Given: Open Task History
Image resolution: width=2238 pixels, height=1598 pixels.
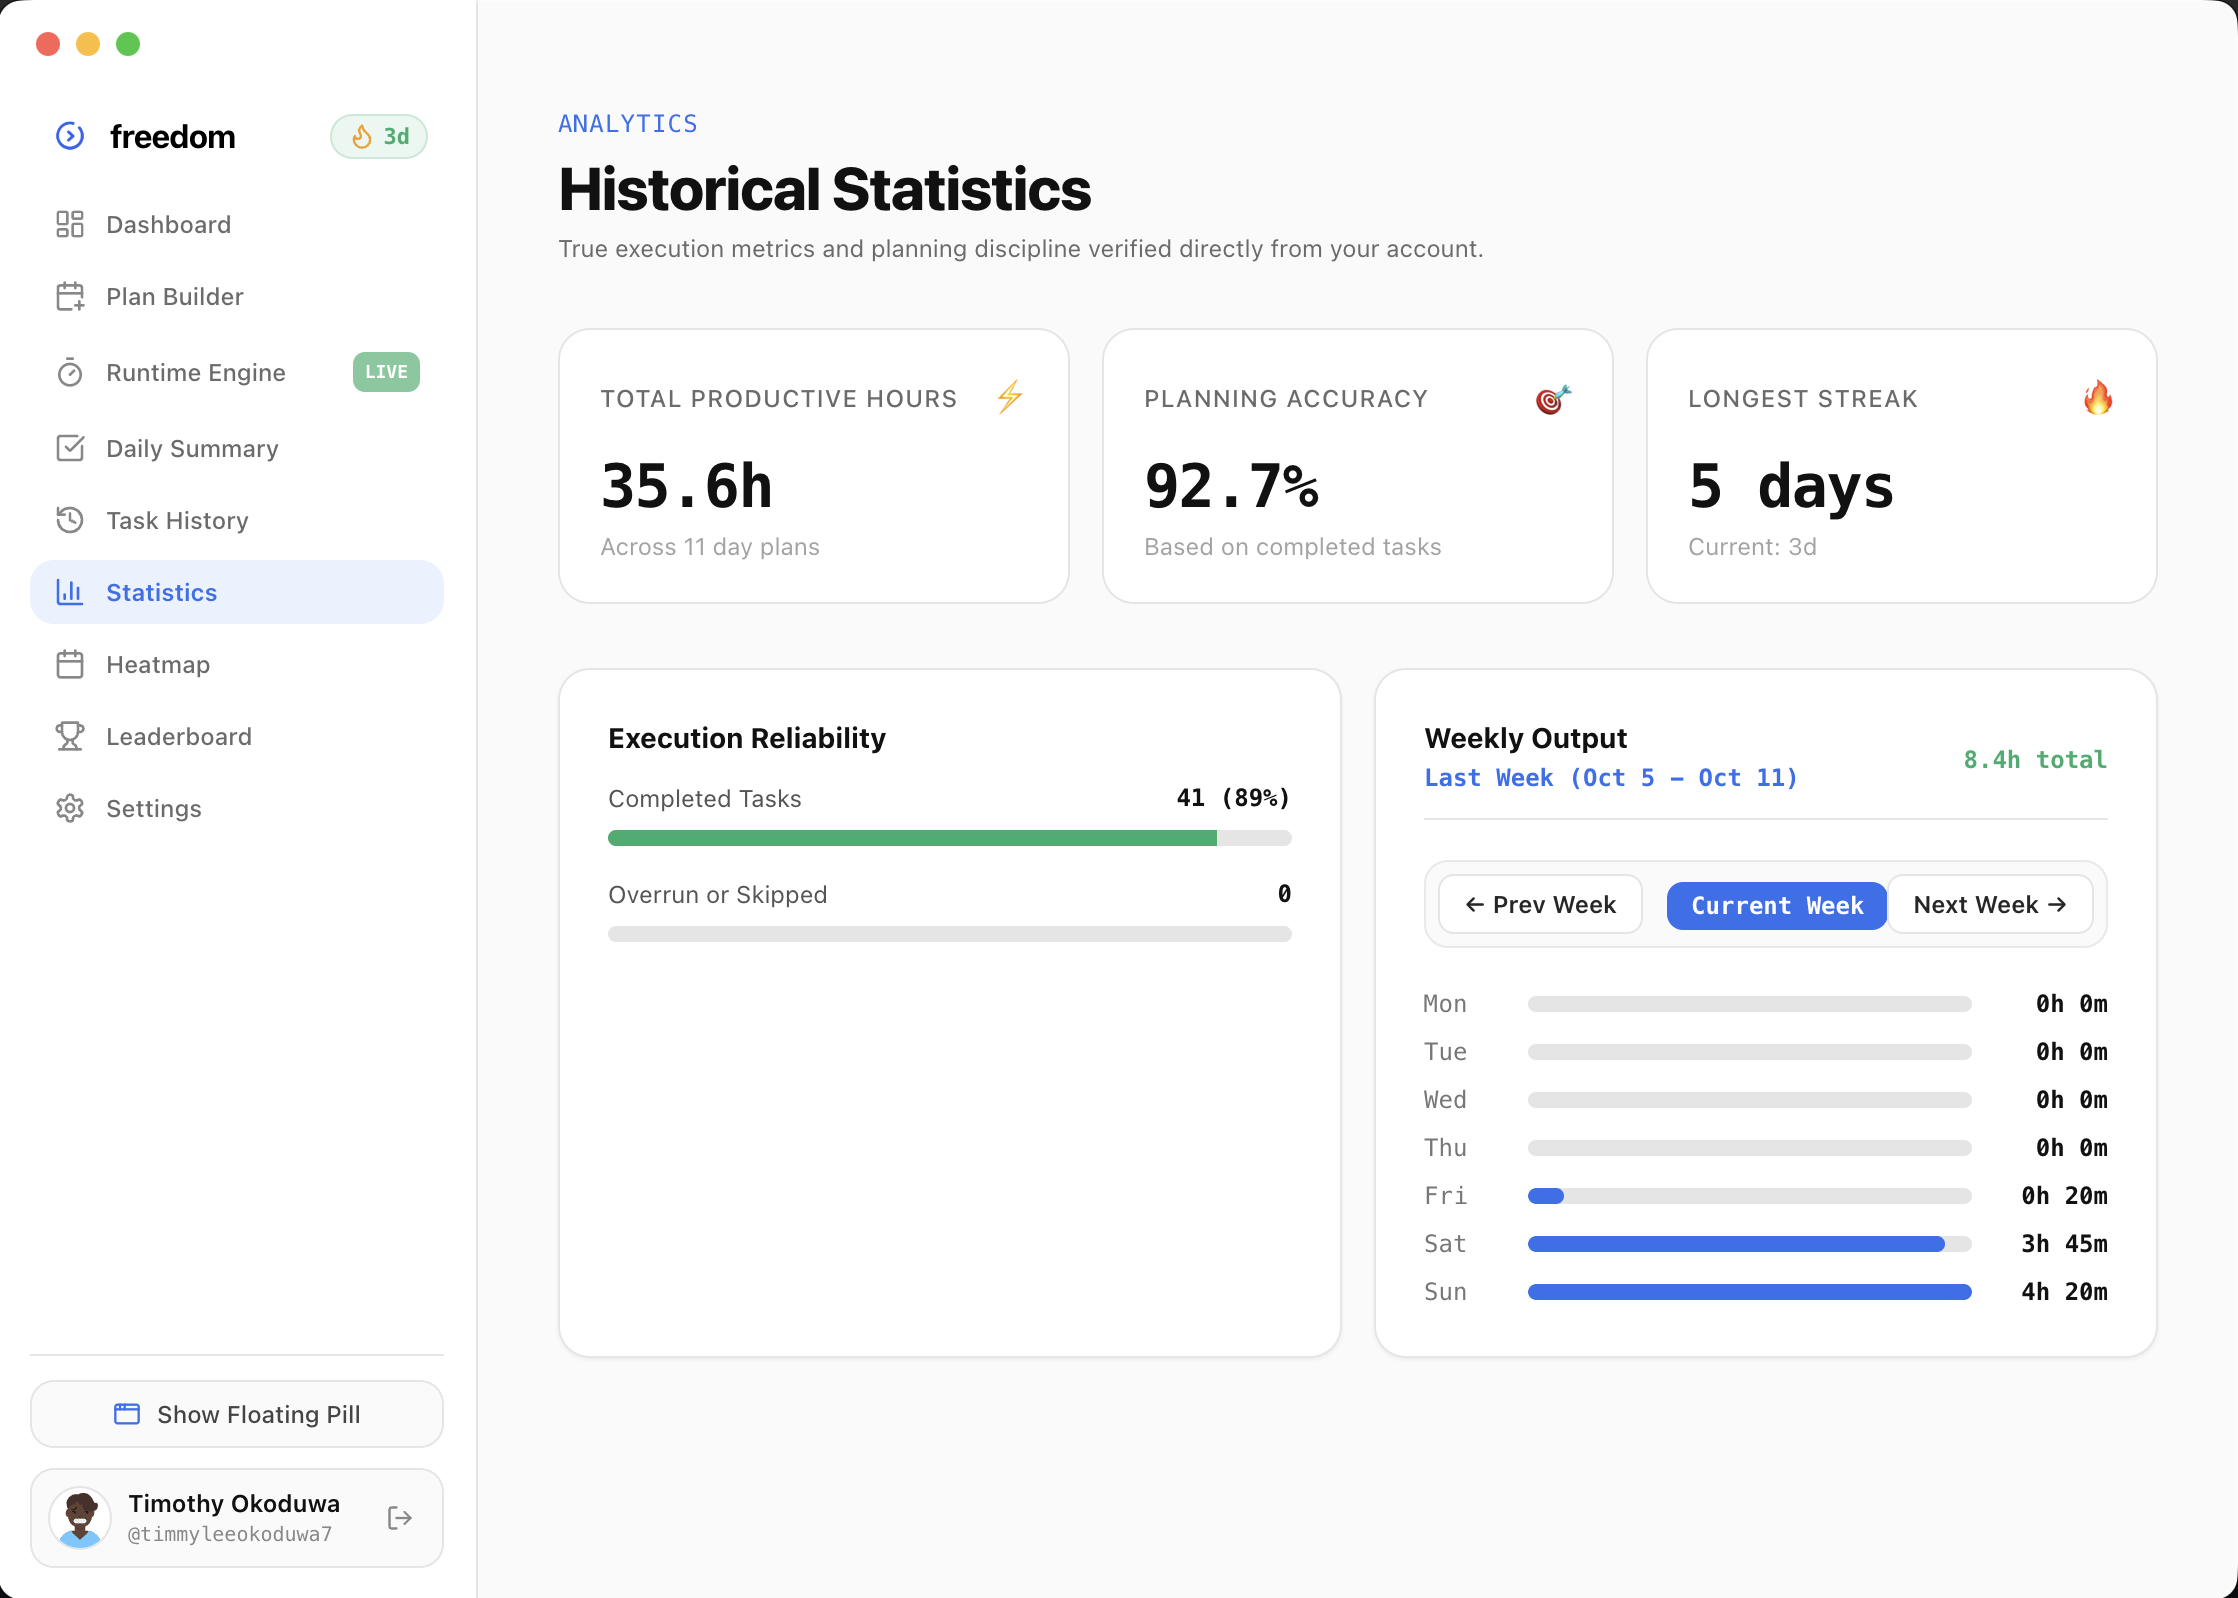Looking at the screenshot, I should pos(237,520).
